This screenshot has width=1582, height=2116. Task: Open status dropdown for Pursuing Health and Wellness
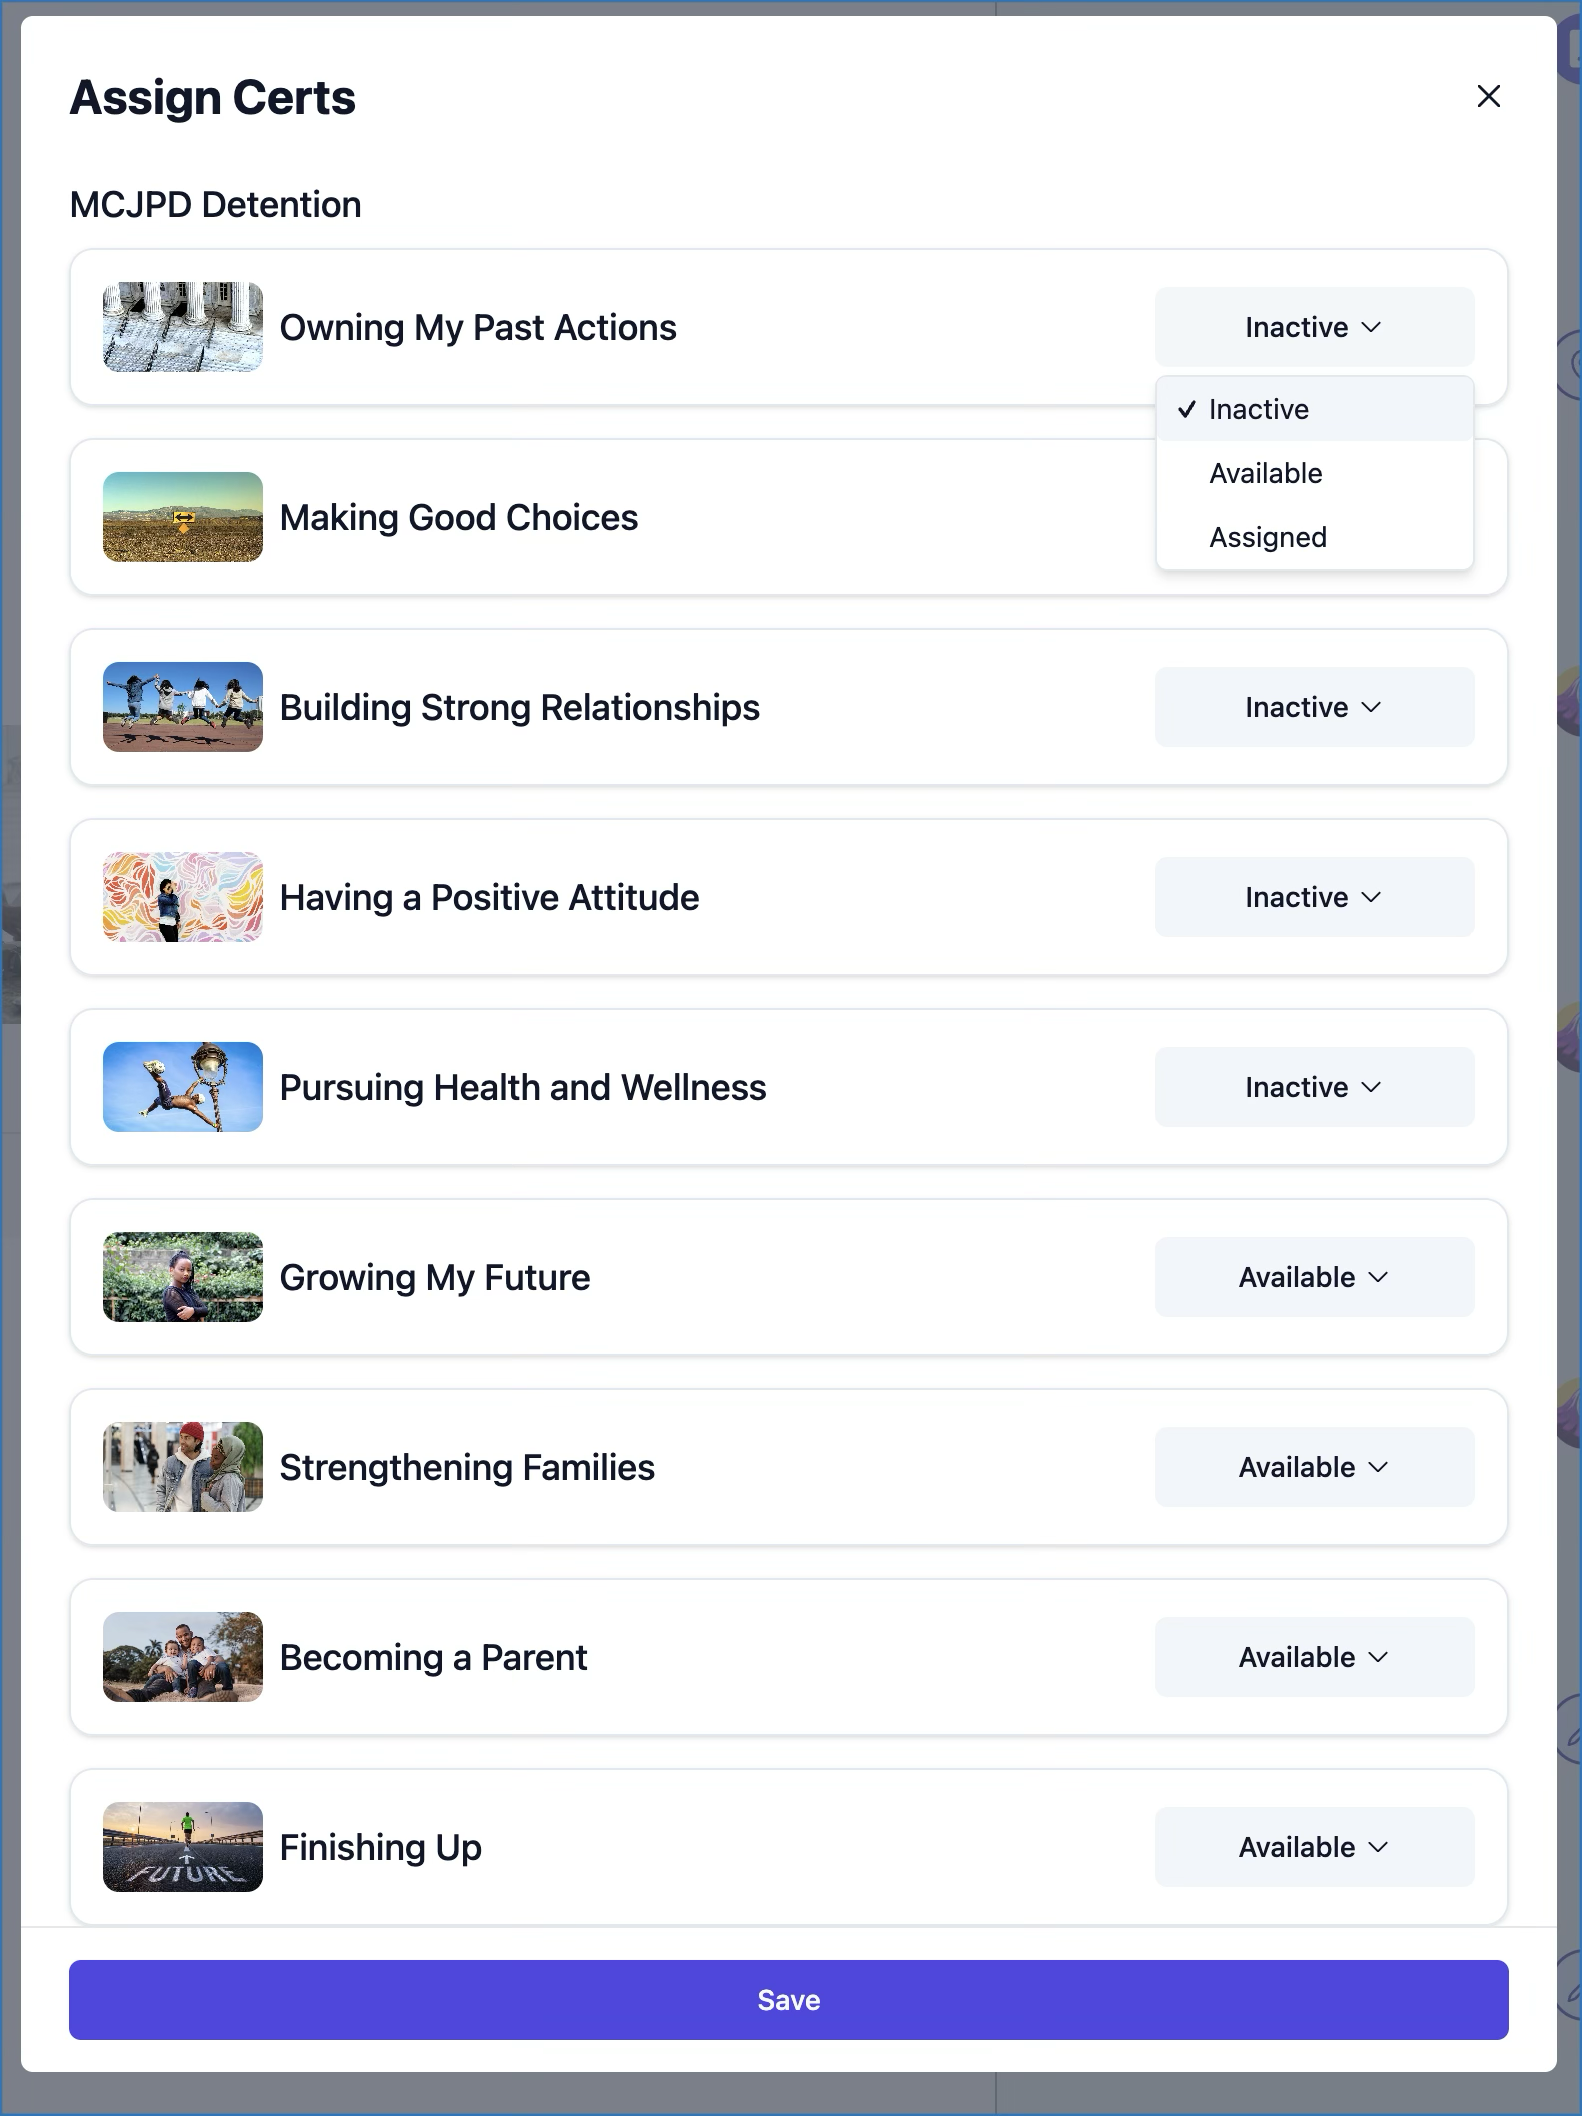pos(1313,1087)
